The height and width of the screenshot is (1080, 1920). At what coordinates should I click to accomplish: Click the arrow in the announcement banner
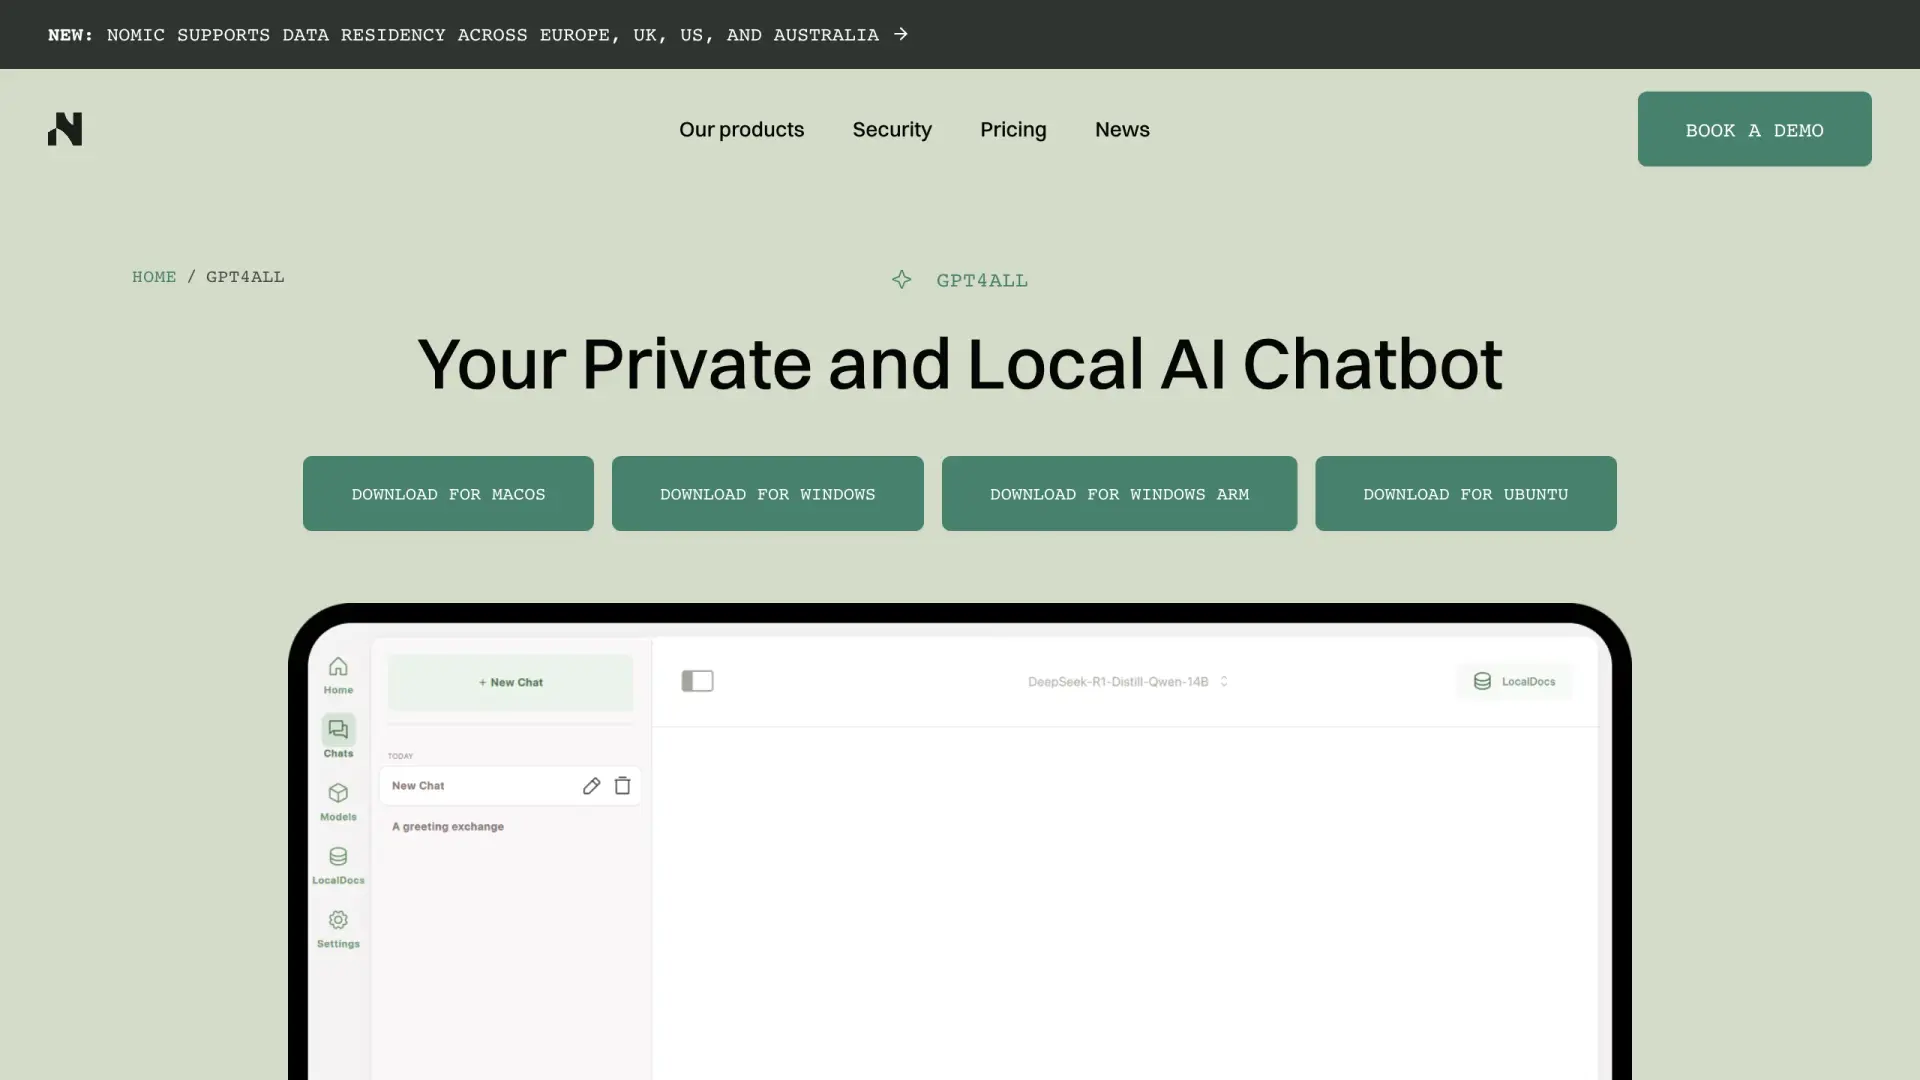[901, 34]
